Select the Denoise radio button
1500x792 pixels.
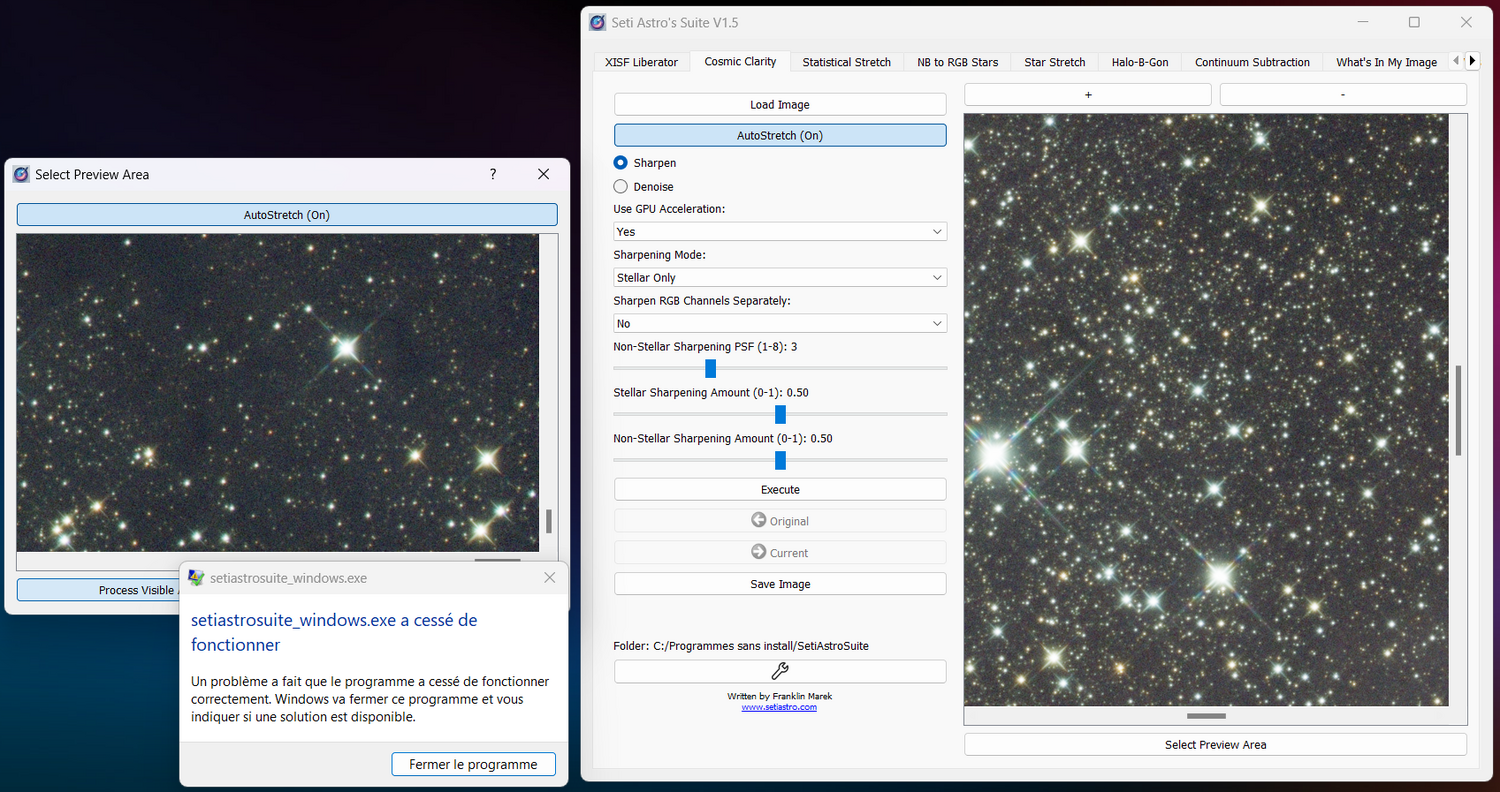point(621,187)
